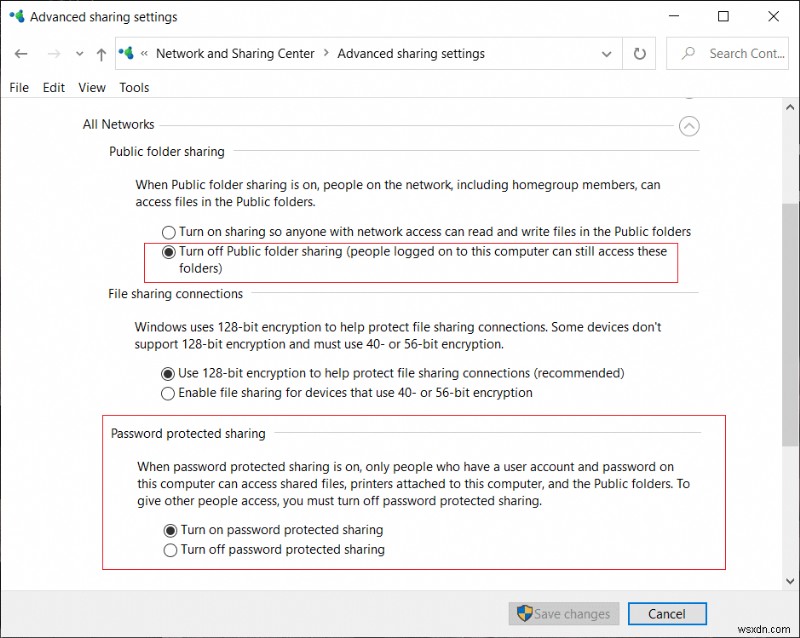This screenshot has width=800, height=638.
Task: Click the search magnifier icon
Action: [688, 53]
